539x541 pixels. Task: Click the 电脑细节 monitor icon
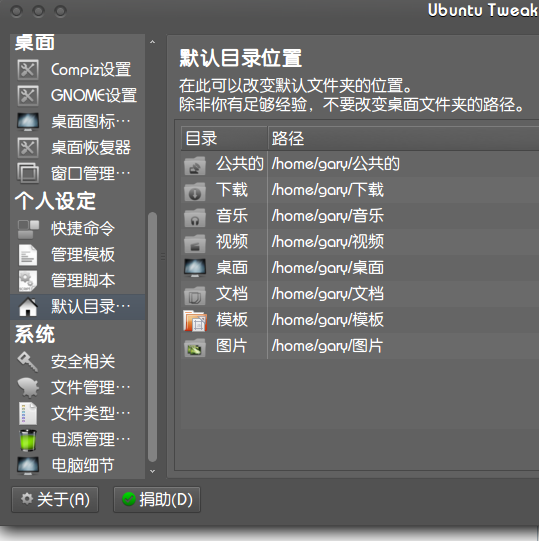click(28, 466)
